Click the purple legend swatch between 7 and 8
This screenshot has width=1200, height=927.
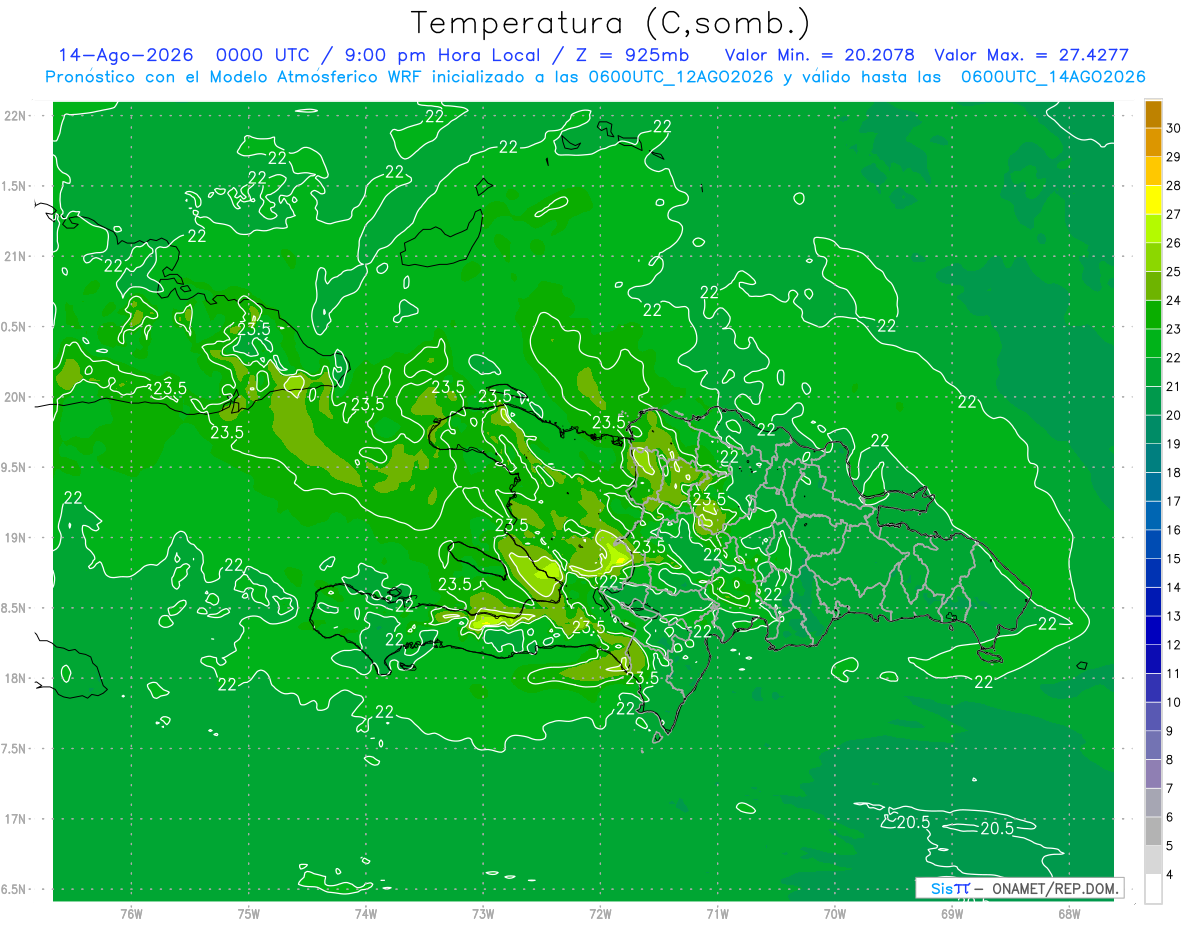click(x=1153, y=774)
